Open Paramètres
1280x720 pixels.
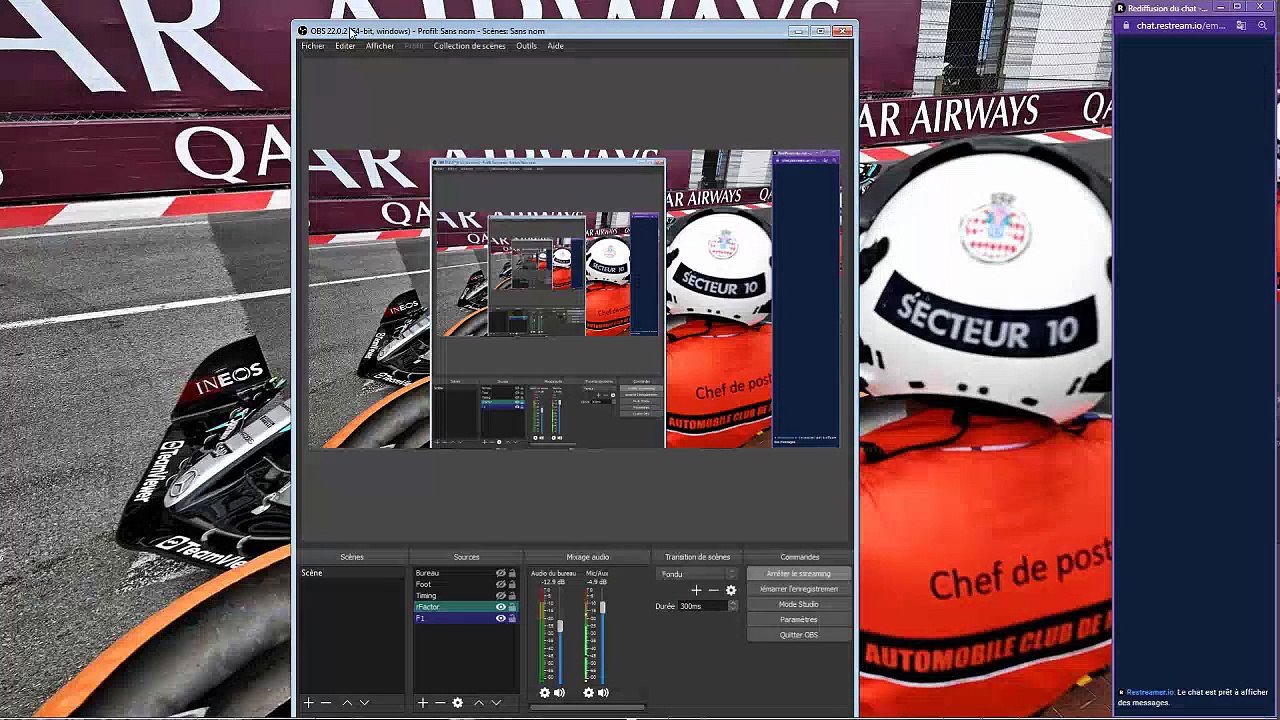point(798,619)
